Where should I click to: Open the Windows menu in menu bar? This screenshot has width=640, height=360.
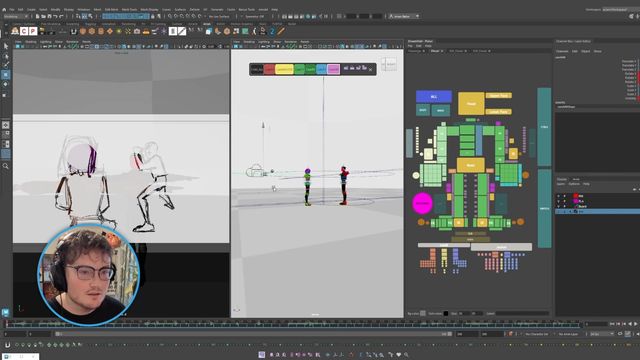point(84,9)
